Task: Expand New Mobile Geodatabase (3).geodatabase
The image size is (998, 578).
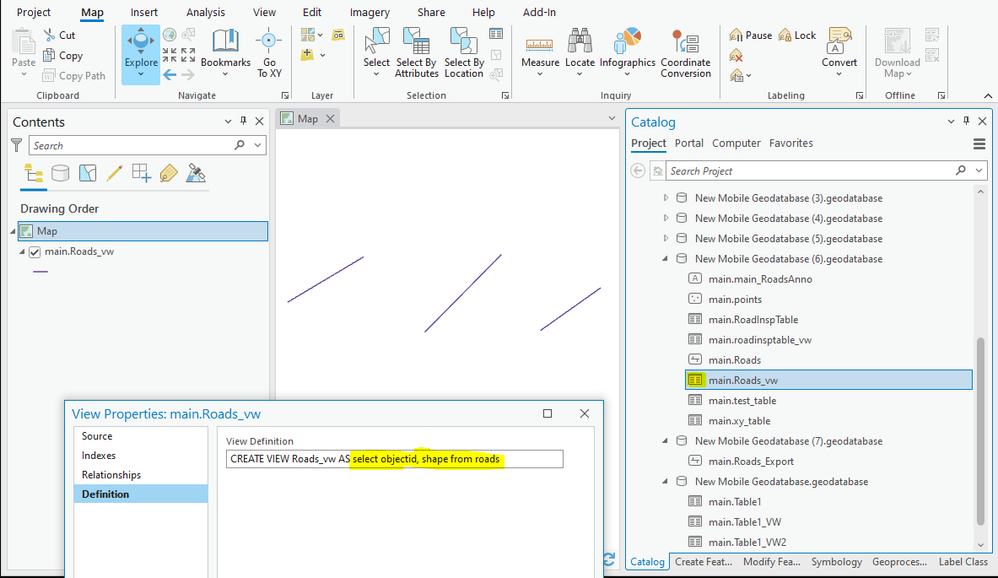Action: 666,198
